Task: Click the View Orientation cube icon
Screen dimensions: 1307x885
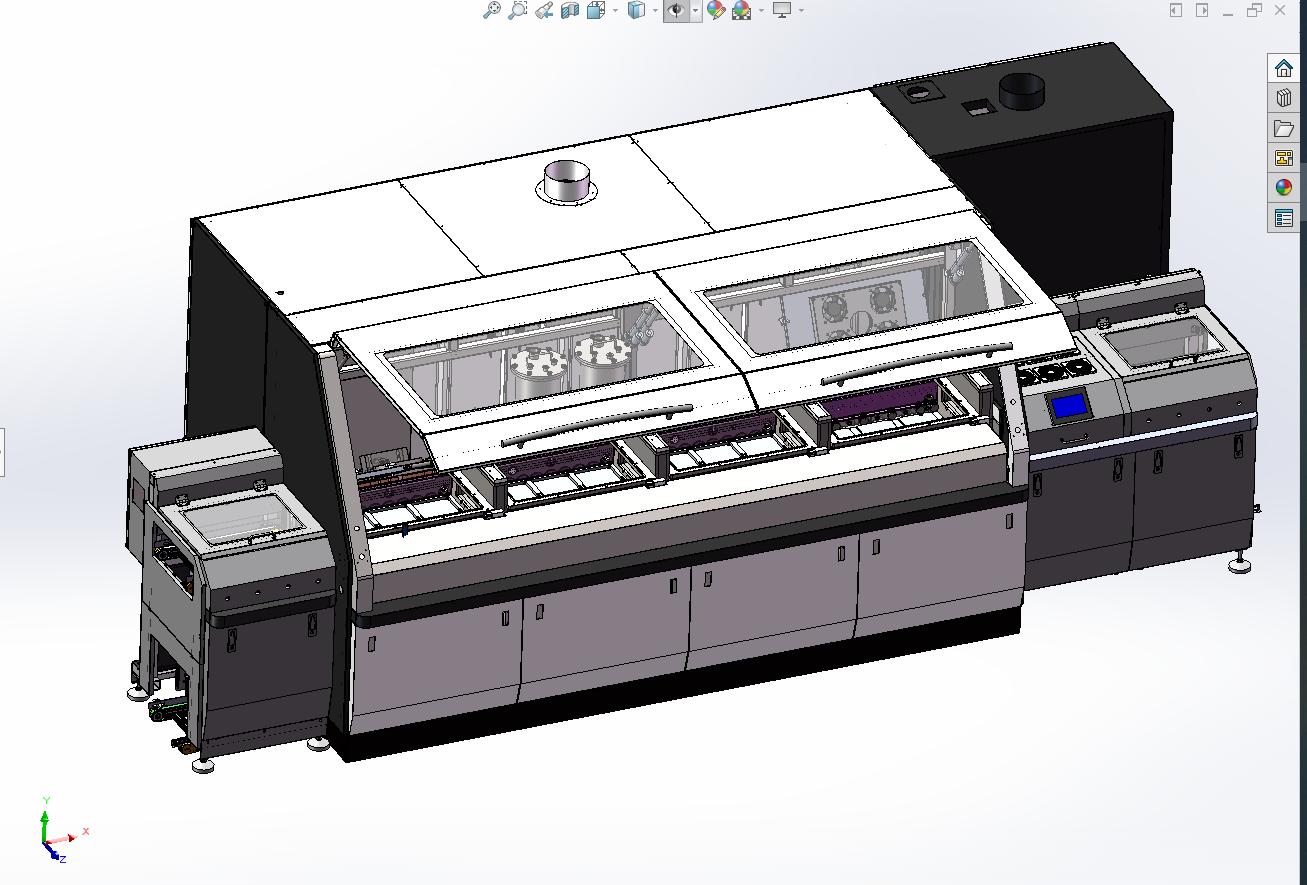Action: [x=596, y=10]
